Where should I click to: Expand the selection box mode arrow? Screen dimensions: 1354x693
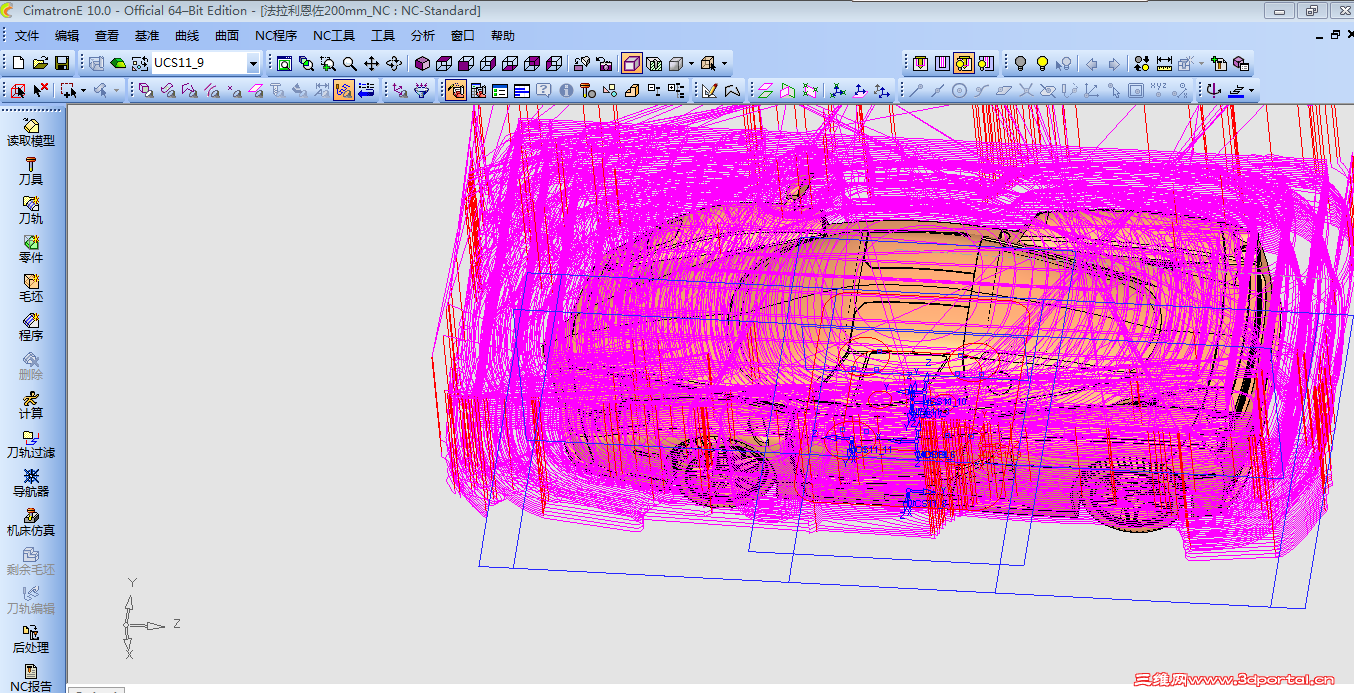pos(83,90)
